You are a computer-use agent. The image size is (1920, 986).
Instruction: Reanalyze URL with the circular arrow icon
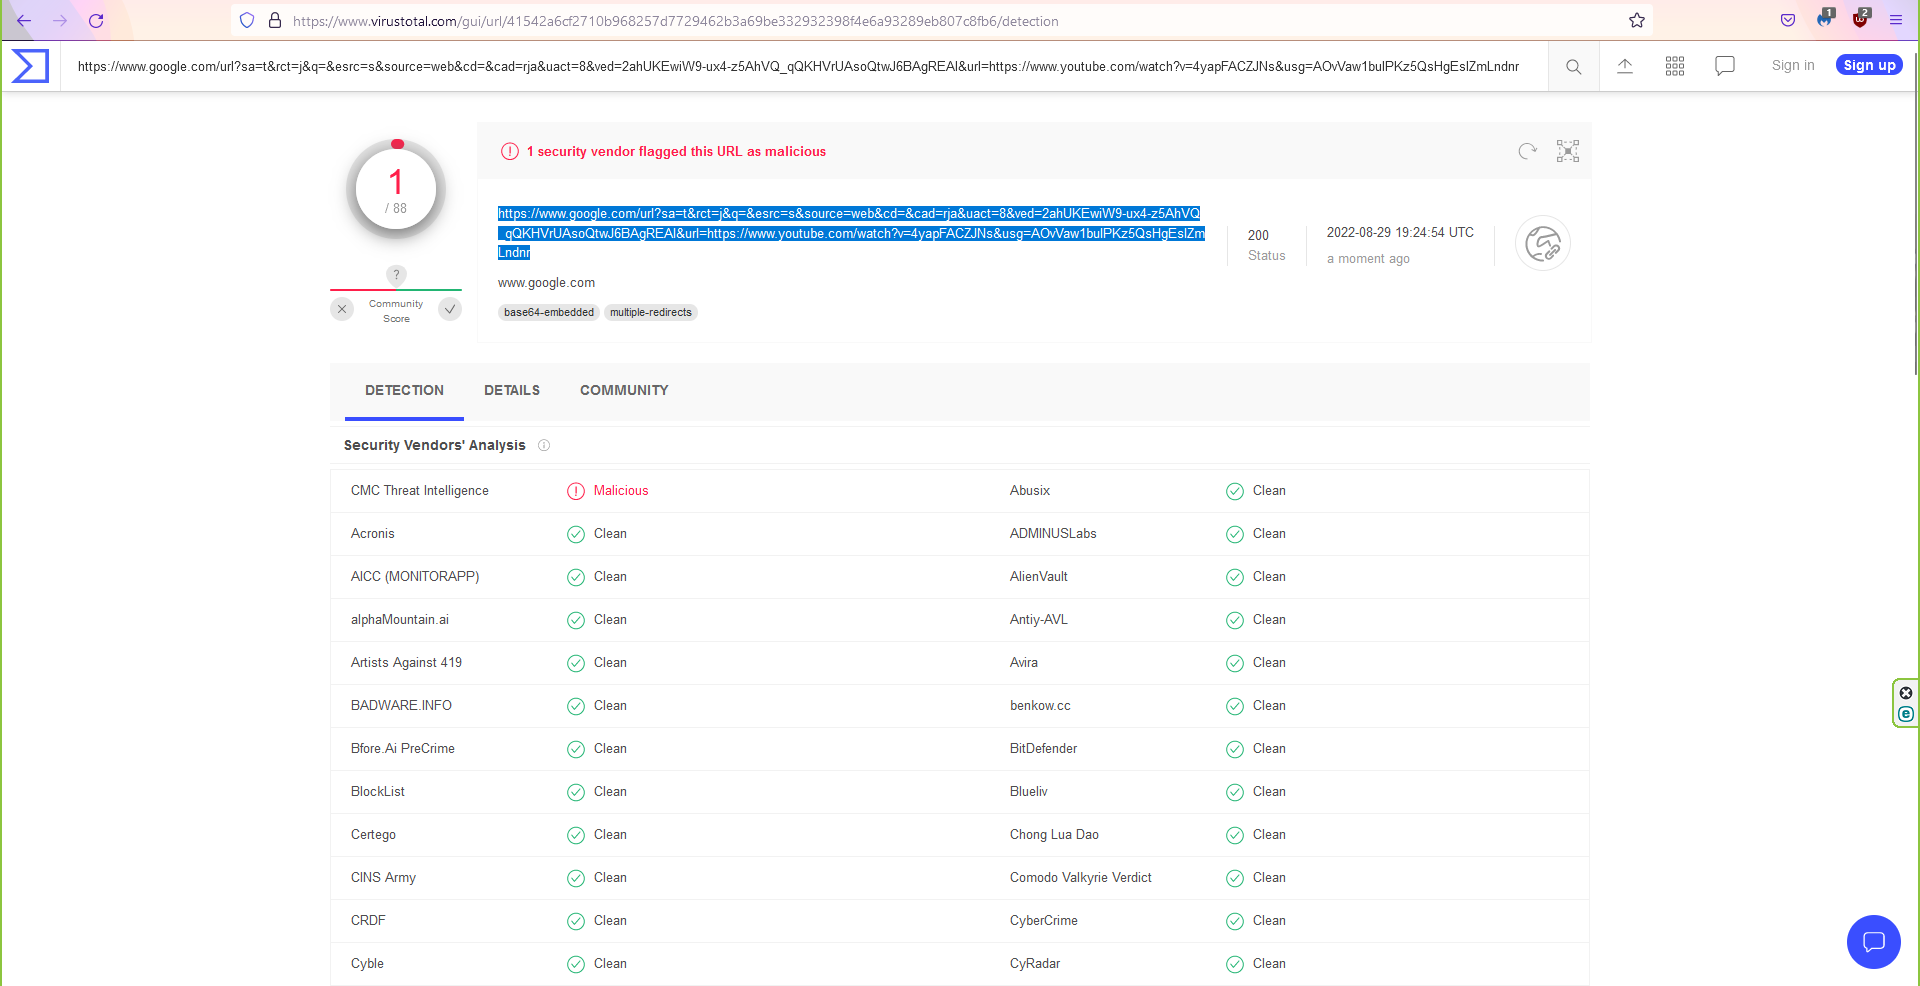click(x=1527, y=151)
